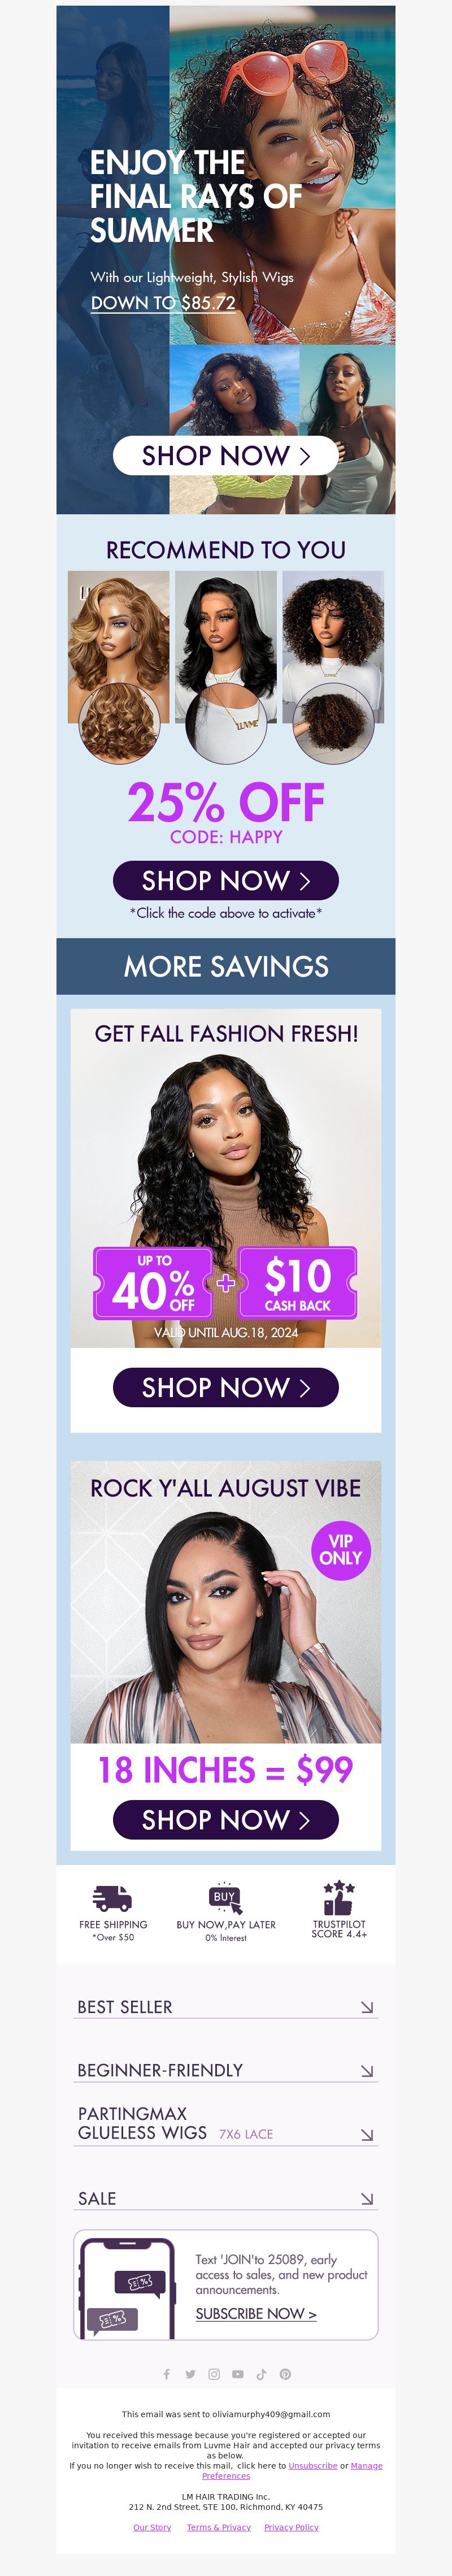Click SHOP NOW under 18 inches offer

pos(226,1819)
